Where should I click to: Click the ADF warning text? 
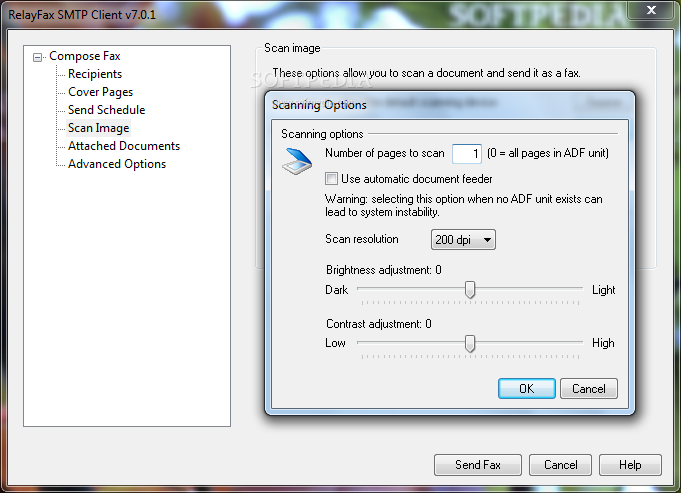(x=463, y=205)
